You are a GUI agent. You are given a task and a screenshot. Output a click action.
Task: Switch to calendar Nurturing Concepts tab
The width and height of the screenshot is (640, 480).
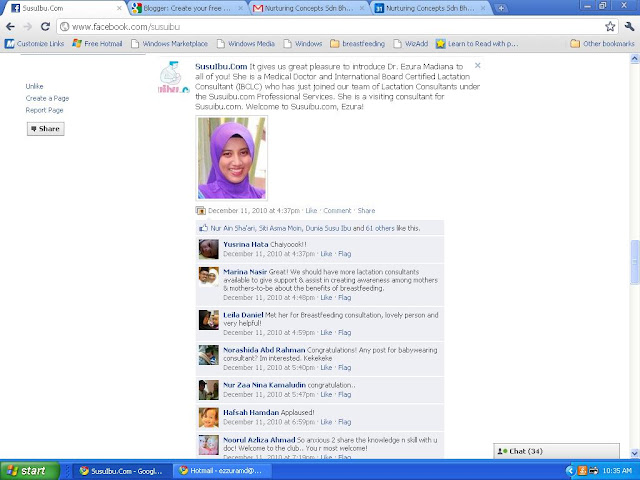[430, 8]
